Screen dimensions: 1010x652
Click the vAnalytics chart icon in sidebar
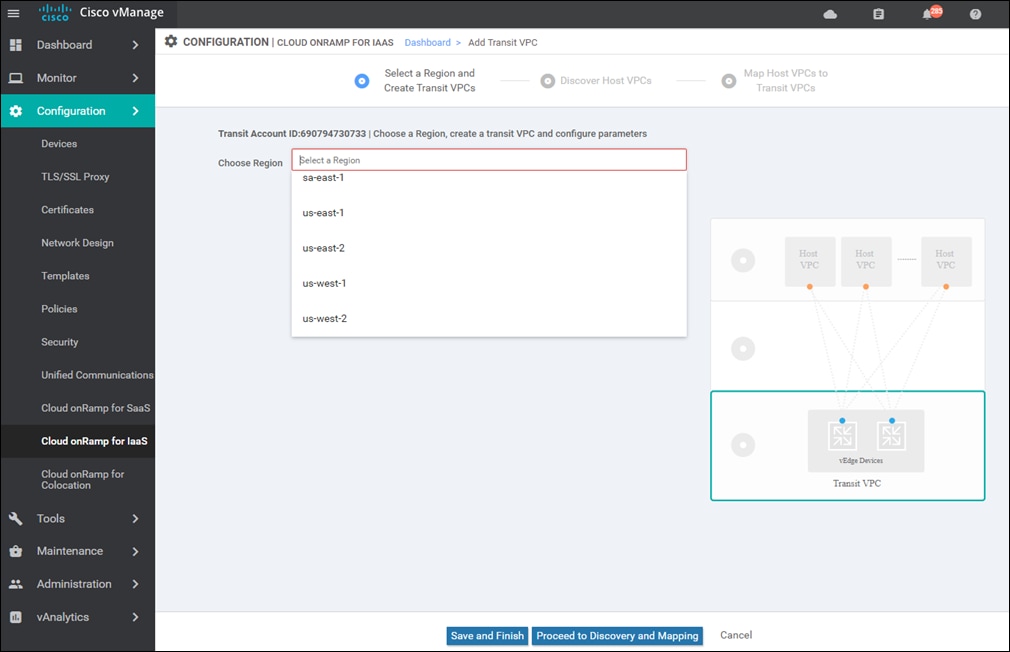[x=15, y=617]
